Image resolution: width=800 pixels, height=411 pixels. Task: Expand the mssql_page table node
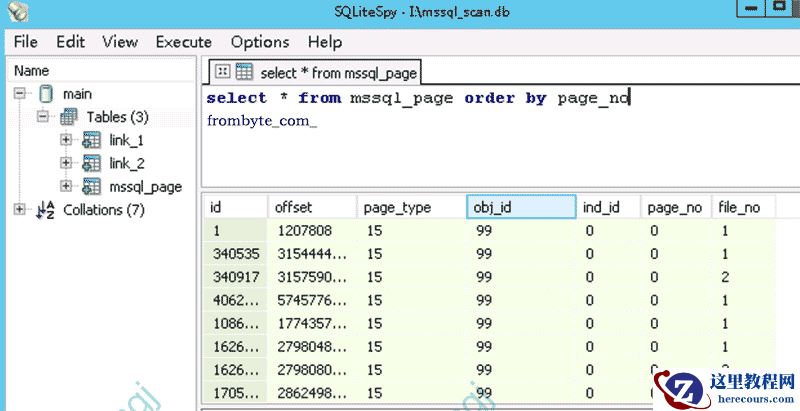tap(66, 186)
